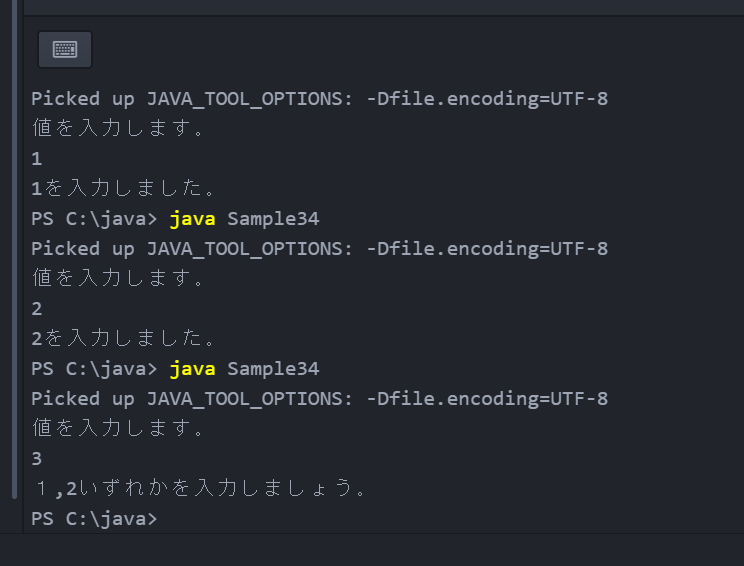Click the message '1,2いずれかを入力しましょう。'
This screenshot has height=566, width=744.
pyautogui.click(x=200, y=488)
